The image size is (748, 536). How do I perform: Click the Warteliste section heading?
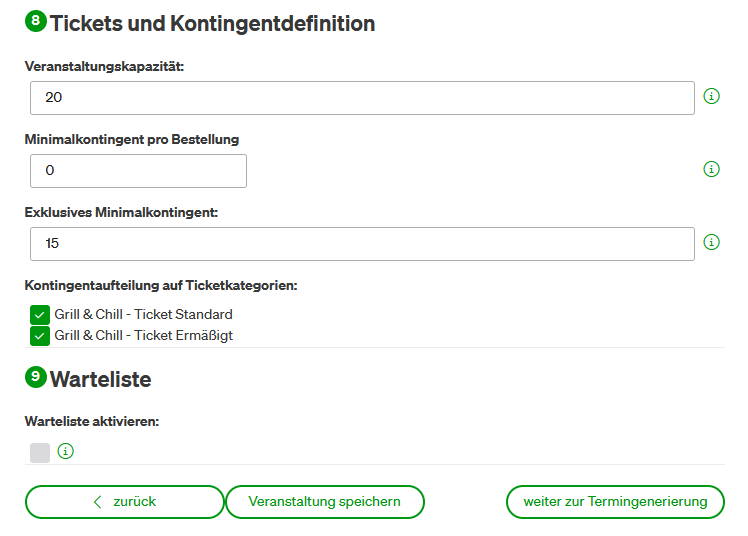(101, 380)
